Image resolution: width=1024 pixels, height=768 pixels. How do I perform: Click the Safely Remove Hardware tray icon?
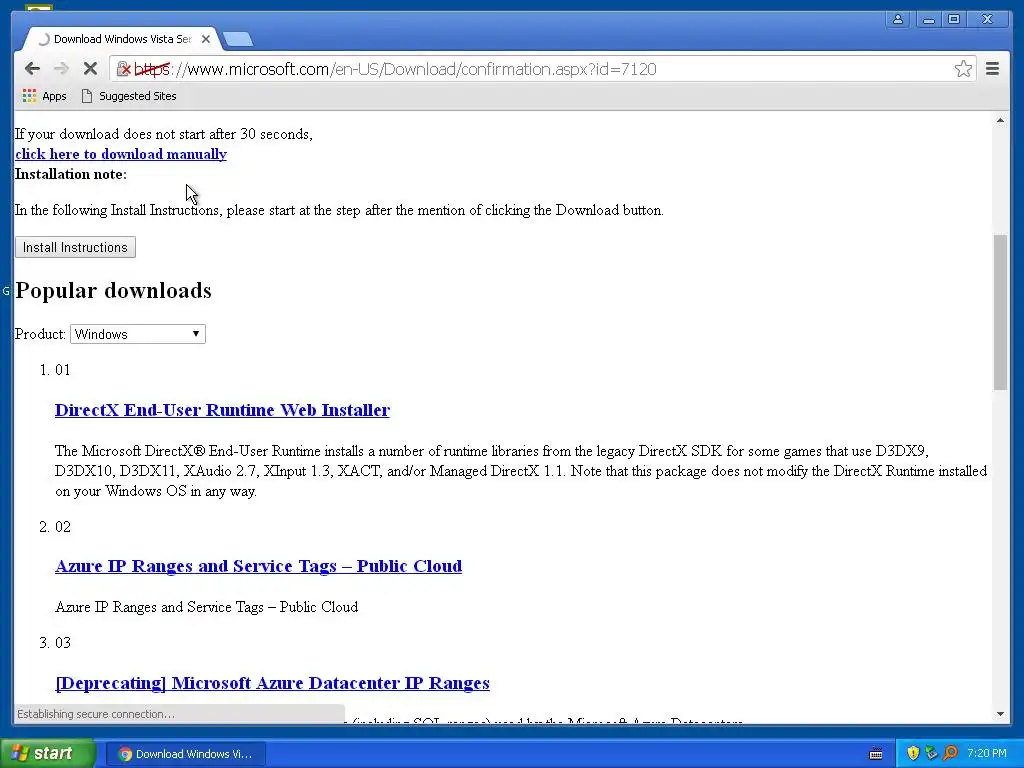pyautogui.click(x=931, y=754)
